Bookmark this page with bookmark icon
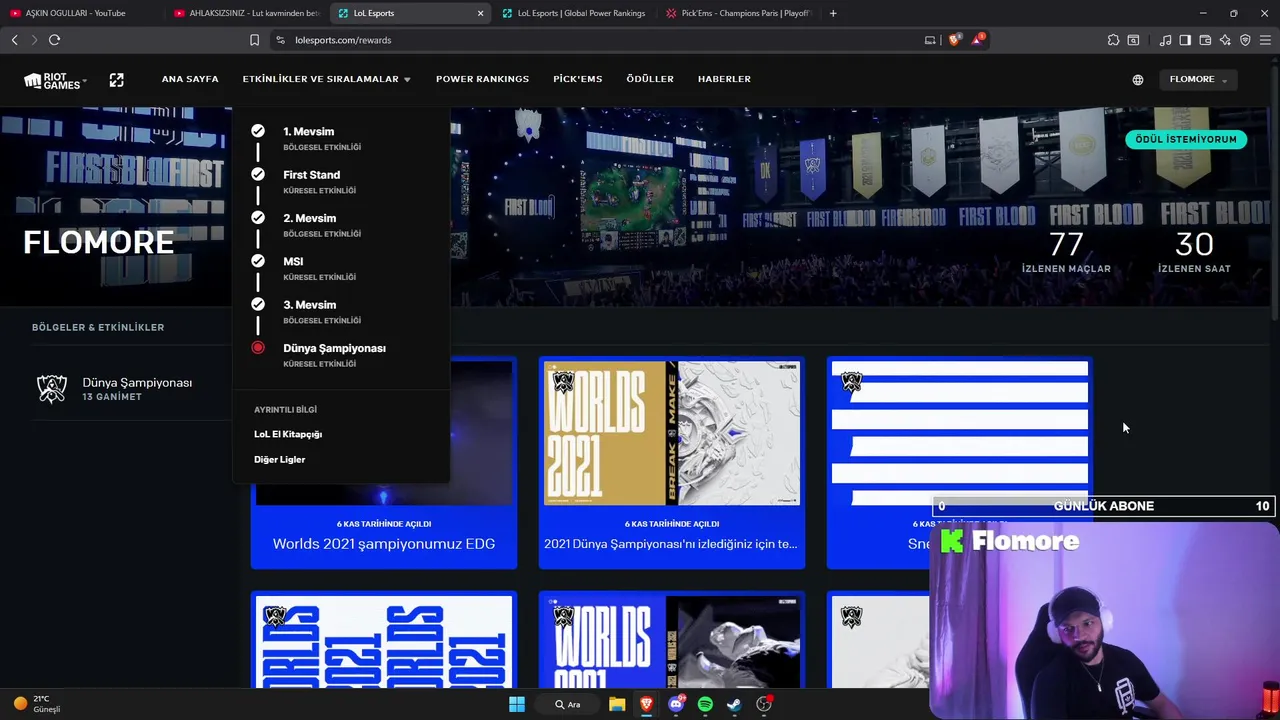The width and height of the screenshot is (1280, 720). click(x=254, y=40)
